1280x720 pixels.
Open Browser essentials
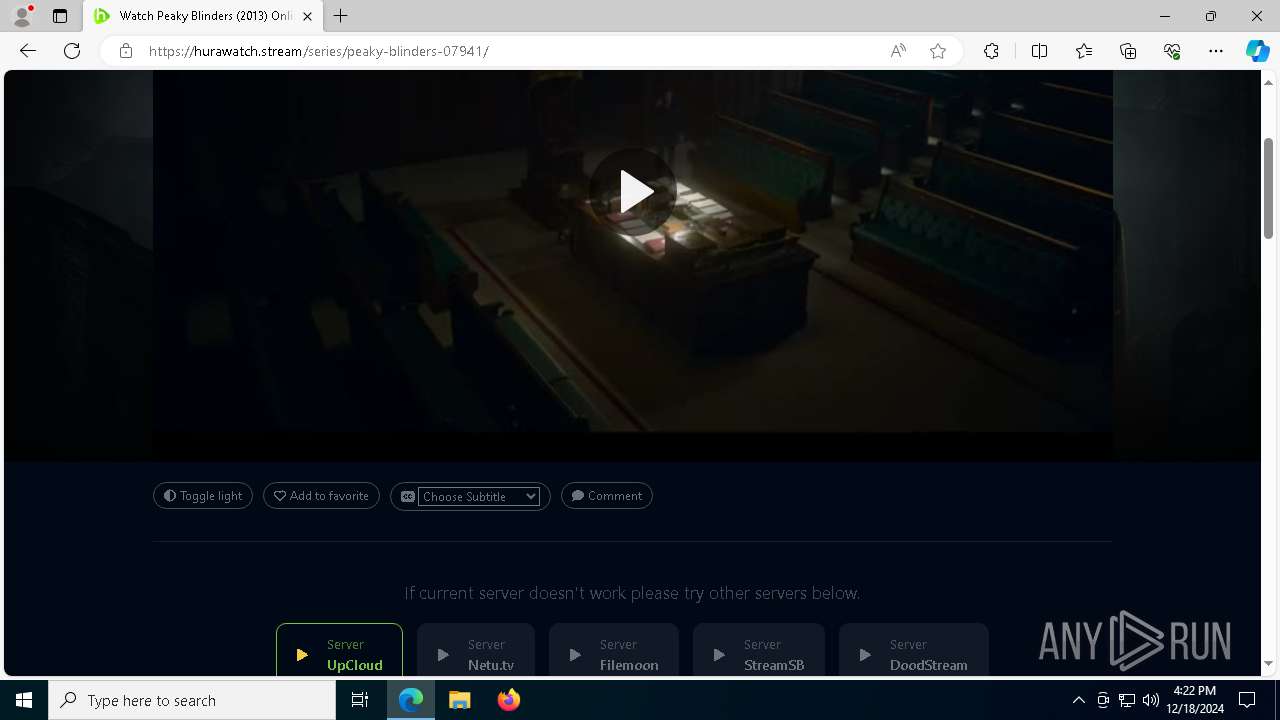click(x=1172, y=51)
